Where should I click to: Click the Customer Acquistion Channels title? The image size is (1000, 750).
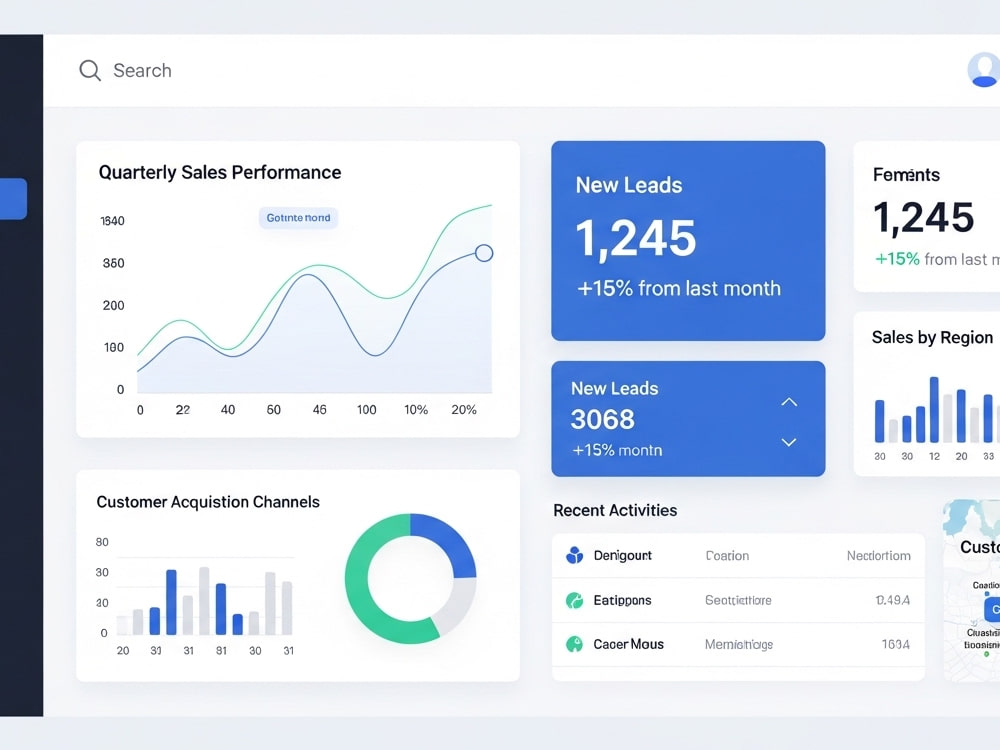tap(208, 502)
